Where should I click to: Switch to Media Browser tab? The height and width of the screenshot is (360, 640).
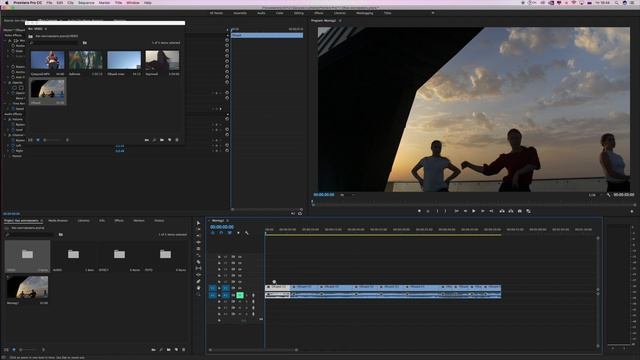pos(58,220)
